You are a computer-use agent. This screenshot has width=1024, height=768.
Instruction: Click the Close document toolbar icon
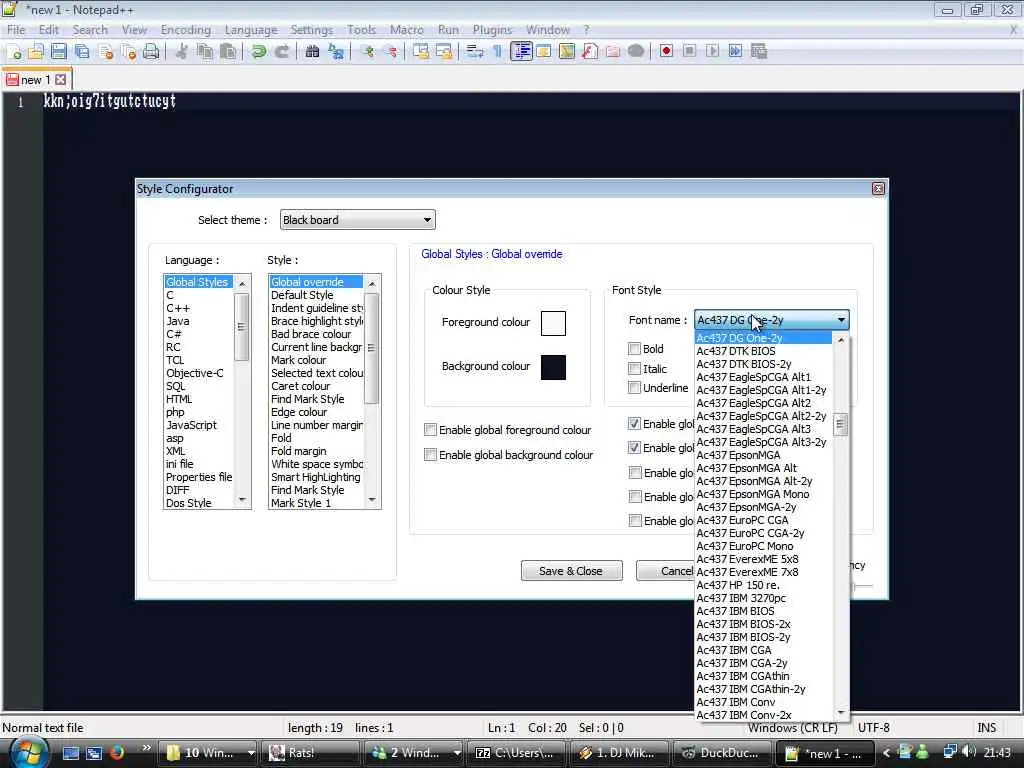(106, 52)
